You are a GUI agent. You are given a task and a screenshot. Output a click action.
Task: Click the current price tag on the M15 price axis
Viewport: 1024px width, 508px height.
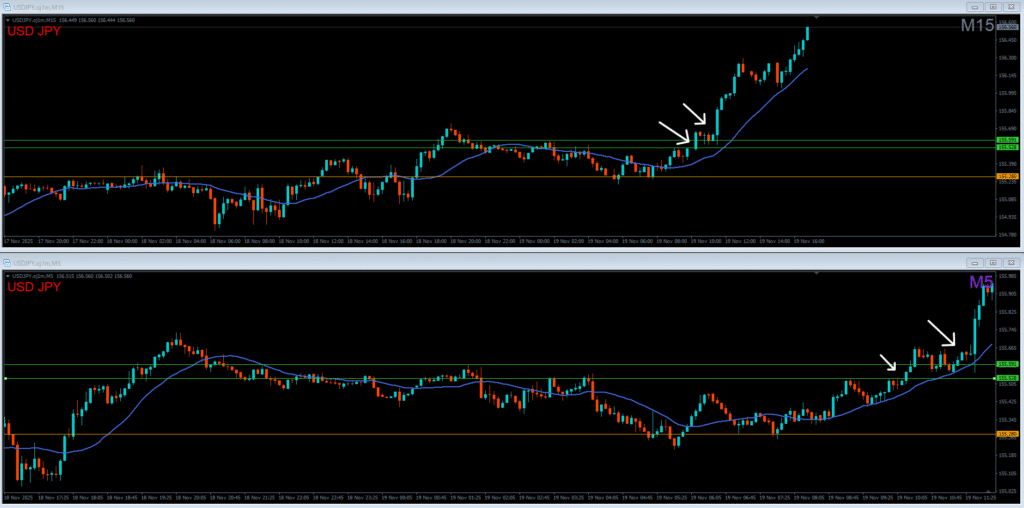click(1008, 27)
